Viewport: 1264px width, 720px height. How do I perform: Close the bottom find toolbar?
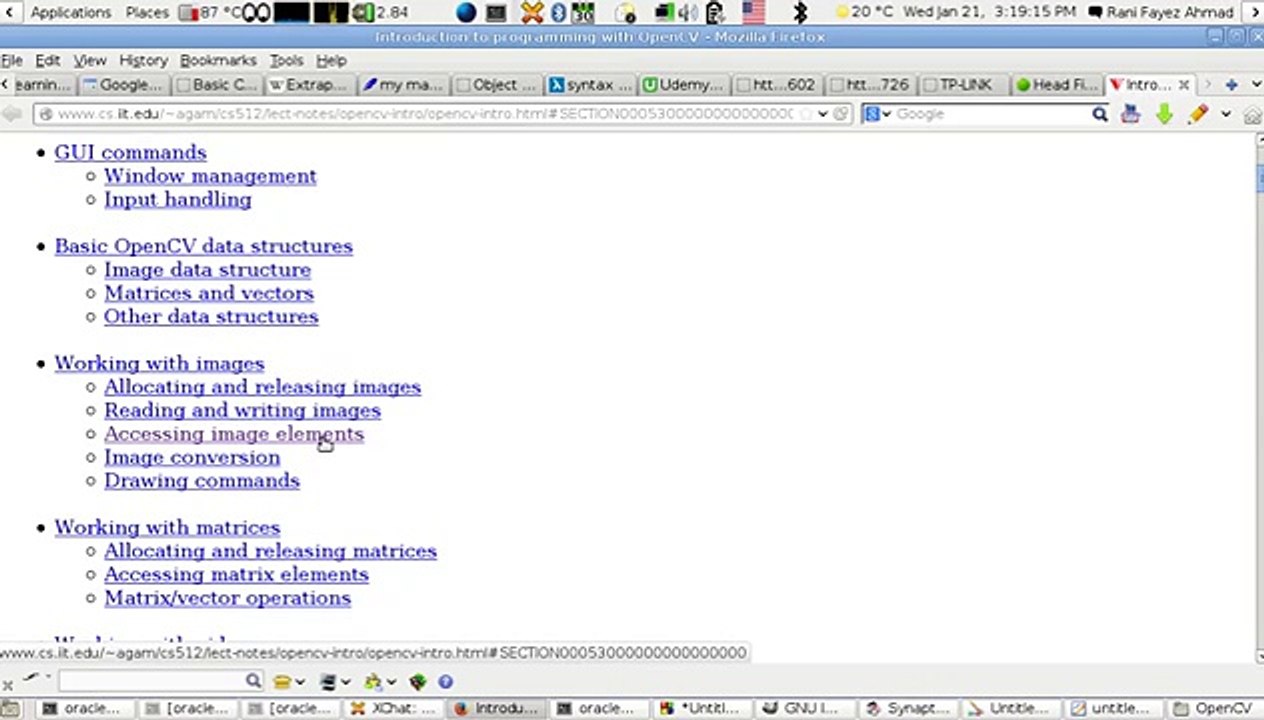point(7,685)
